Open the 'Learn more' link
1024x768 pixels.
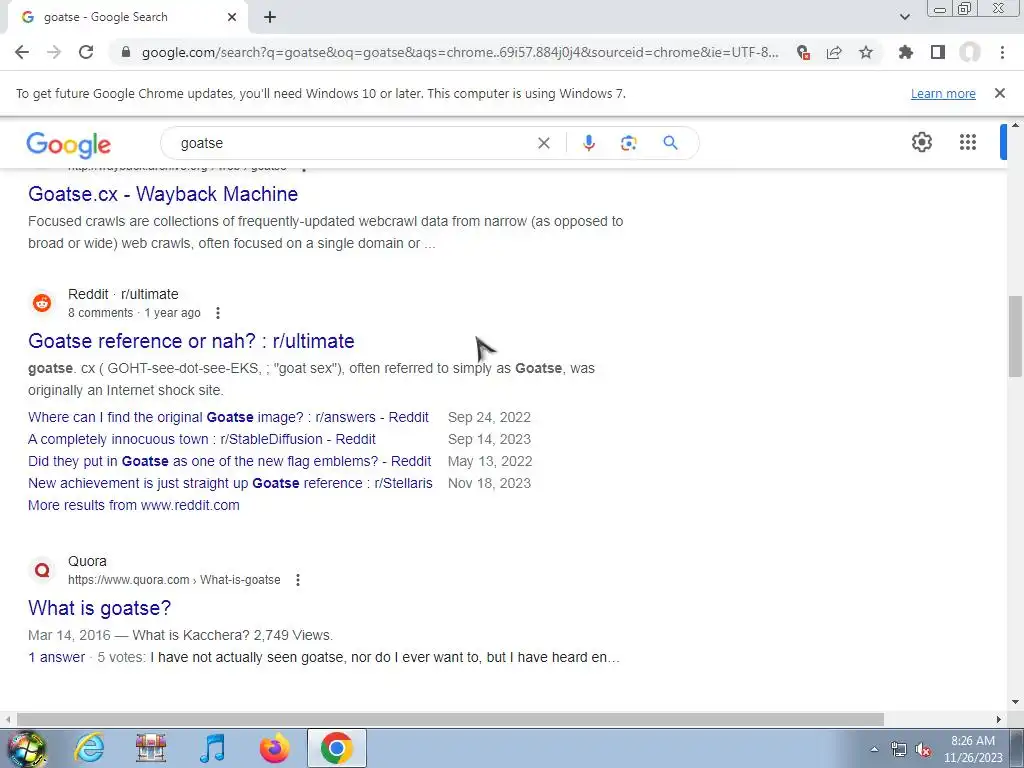(943, 93)
